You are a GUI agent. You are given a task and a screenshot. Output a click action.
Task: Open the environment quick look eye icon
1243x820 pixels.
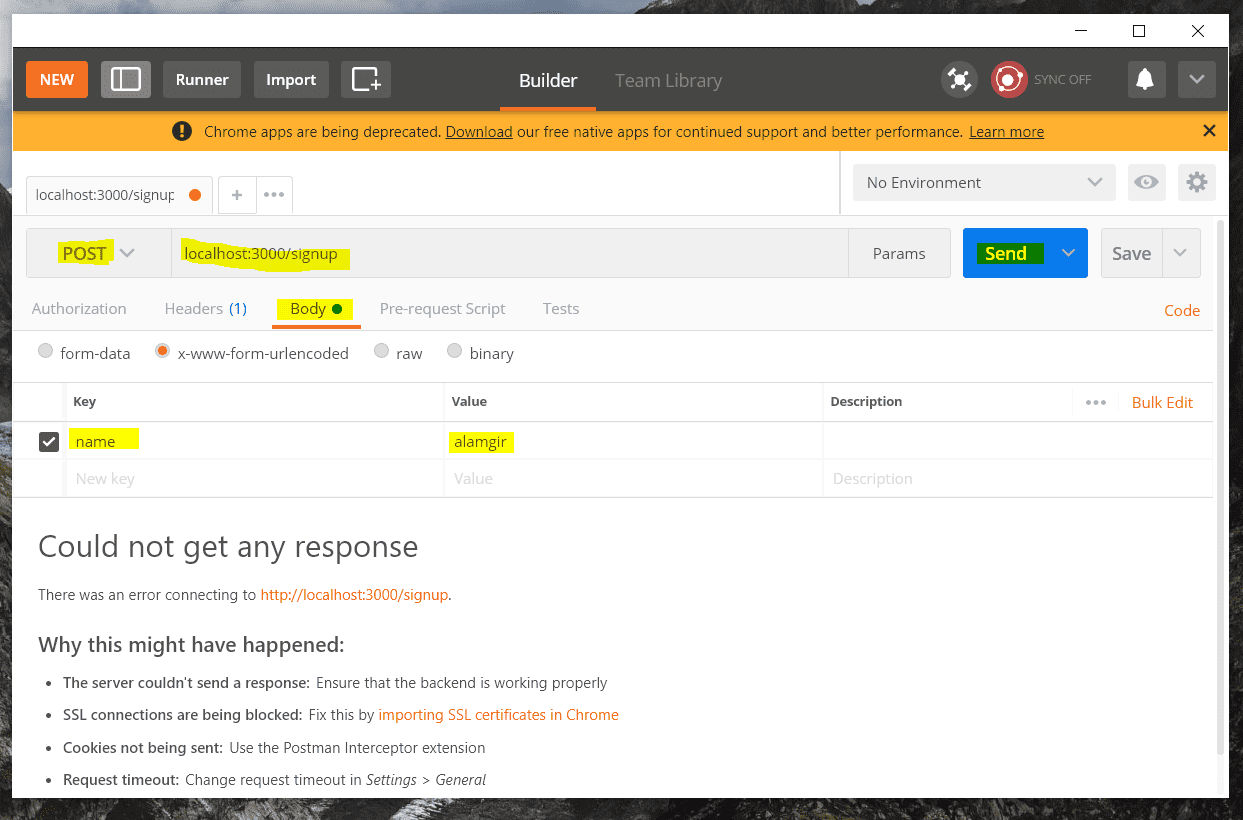[x=1147, y=182]
